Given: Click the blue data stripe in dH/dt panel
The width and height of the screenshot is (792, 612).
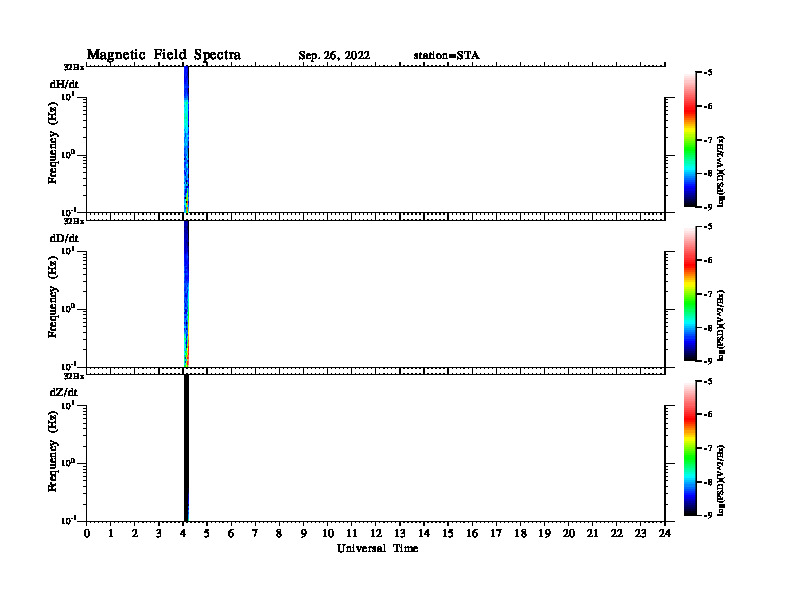Looking at the screenshot, I should 186,139.
